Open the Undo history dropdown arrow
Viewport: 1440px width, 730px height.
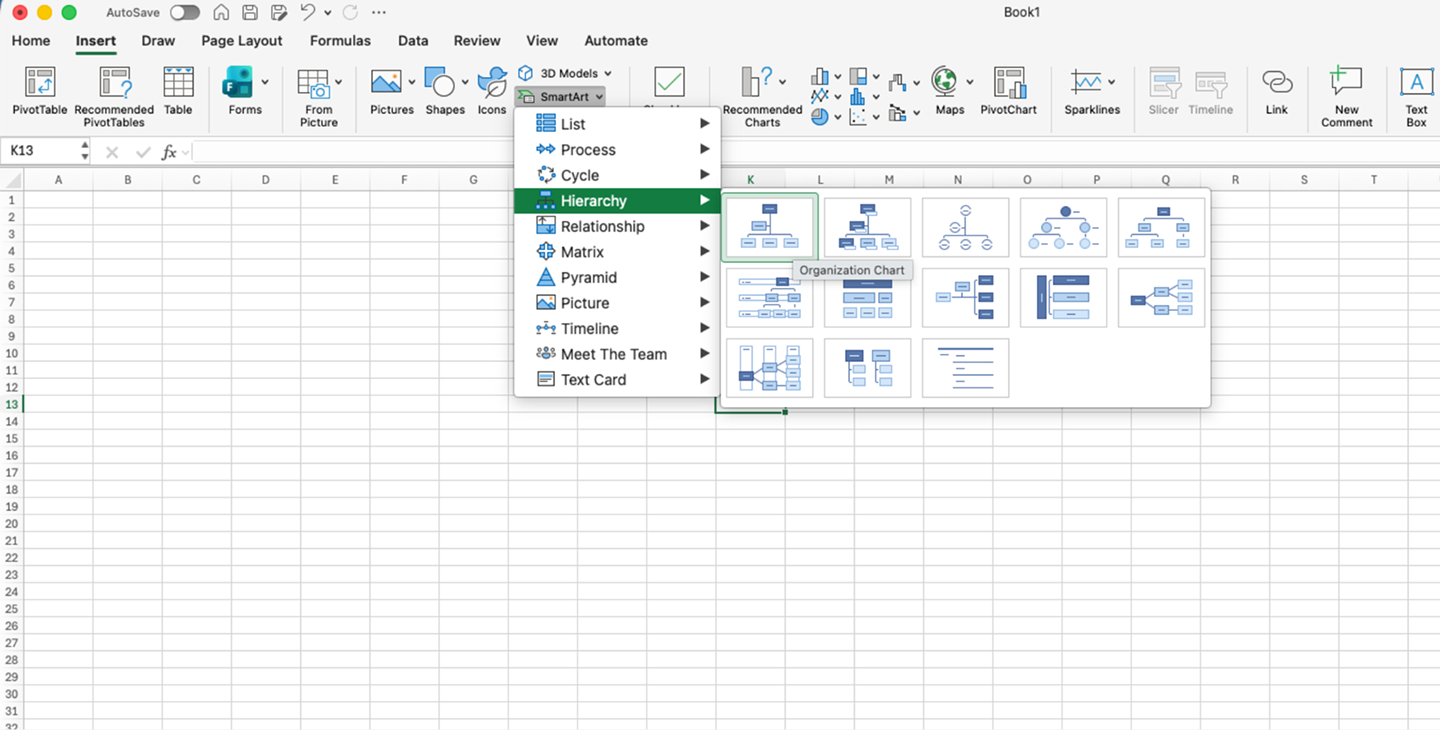(x=328, y=13)
